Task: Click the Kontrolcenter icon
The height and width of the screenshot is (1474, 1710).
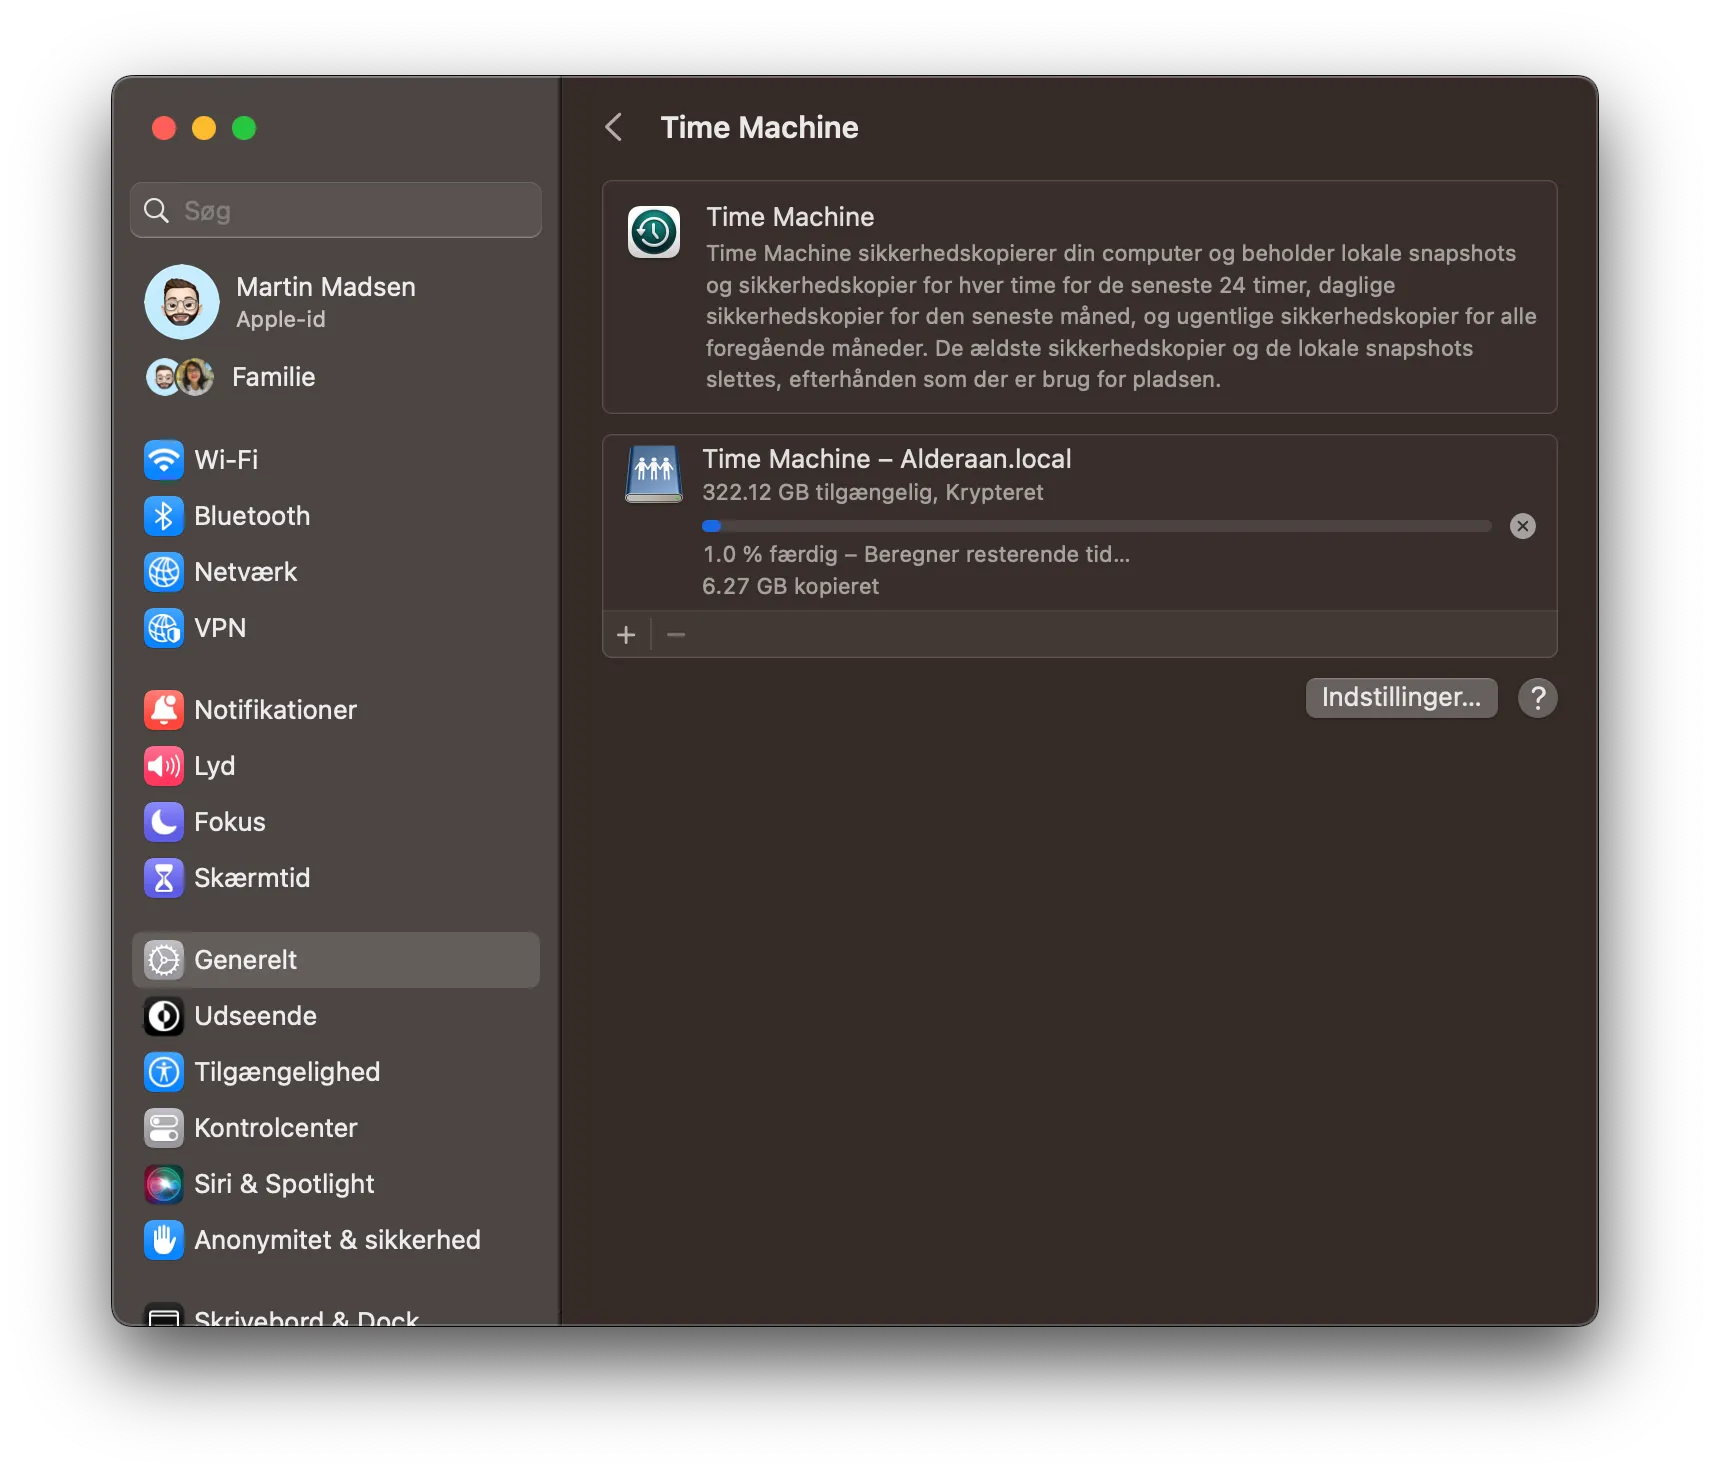Action: pos(165,1128)
